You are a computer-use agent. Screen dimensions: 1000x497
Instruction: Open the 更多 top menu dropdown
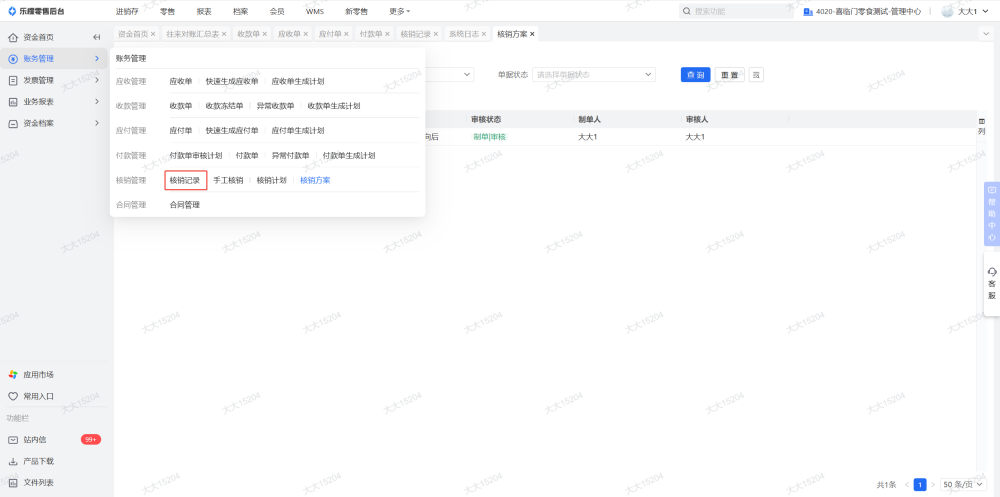tap(400, 11)
